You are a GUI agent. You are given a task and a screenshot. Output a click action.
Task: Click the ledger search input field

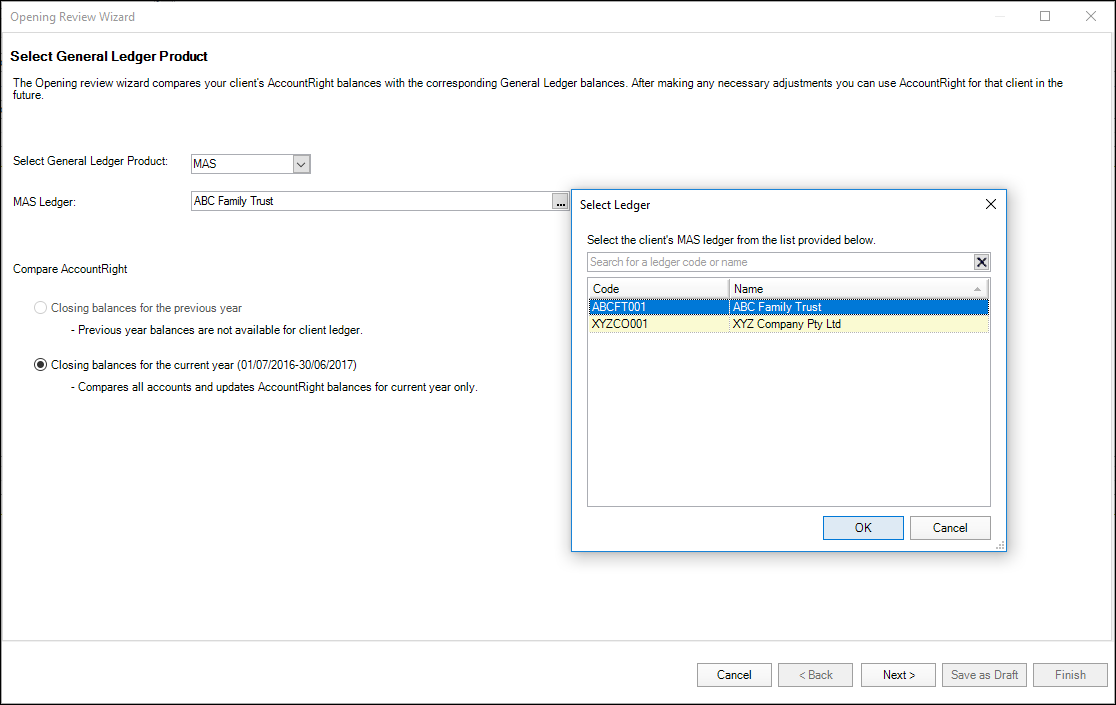tap(780, 262)
